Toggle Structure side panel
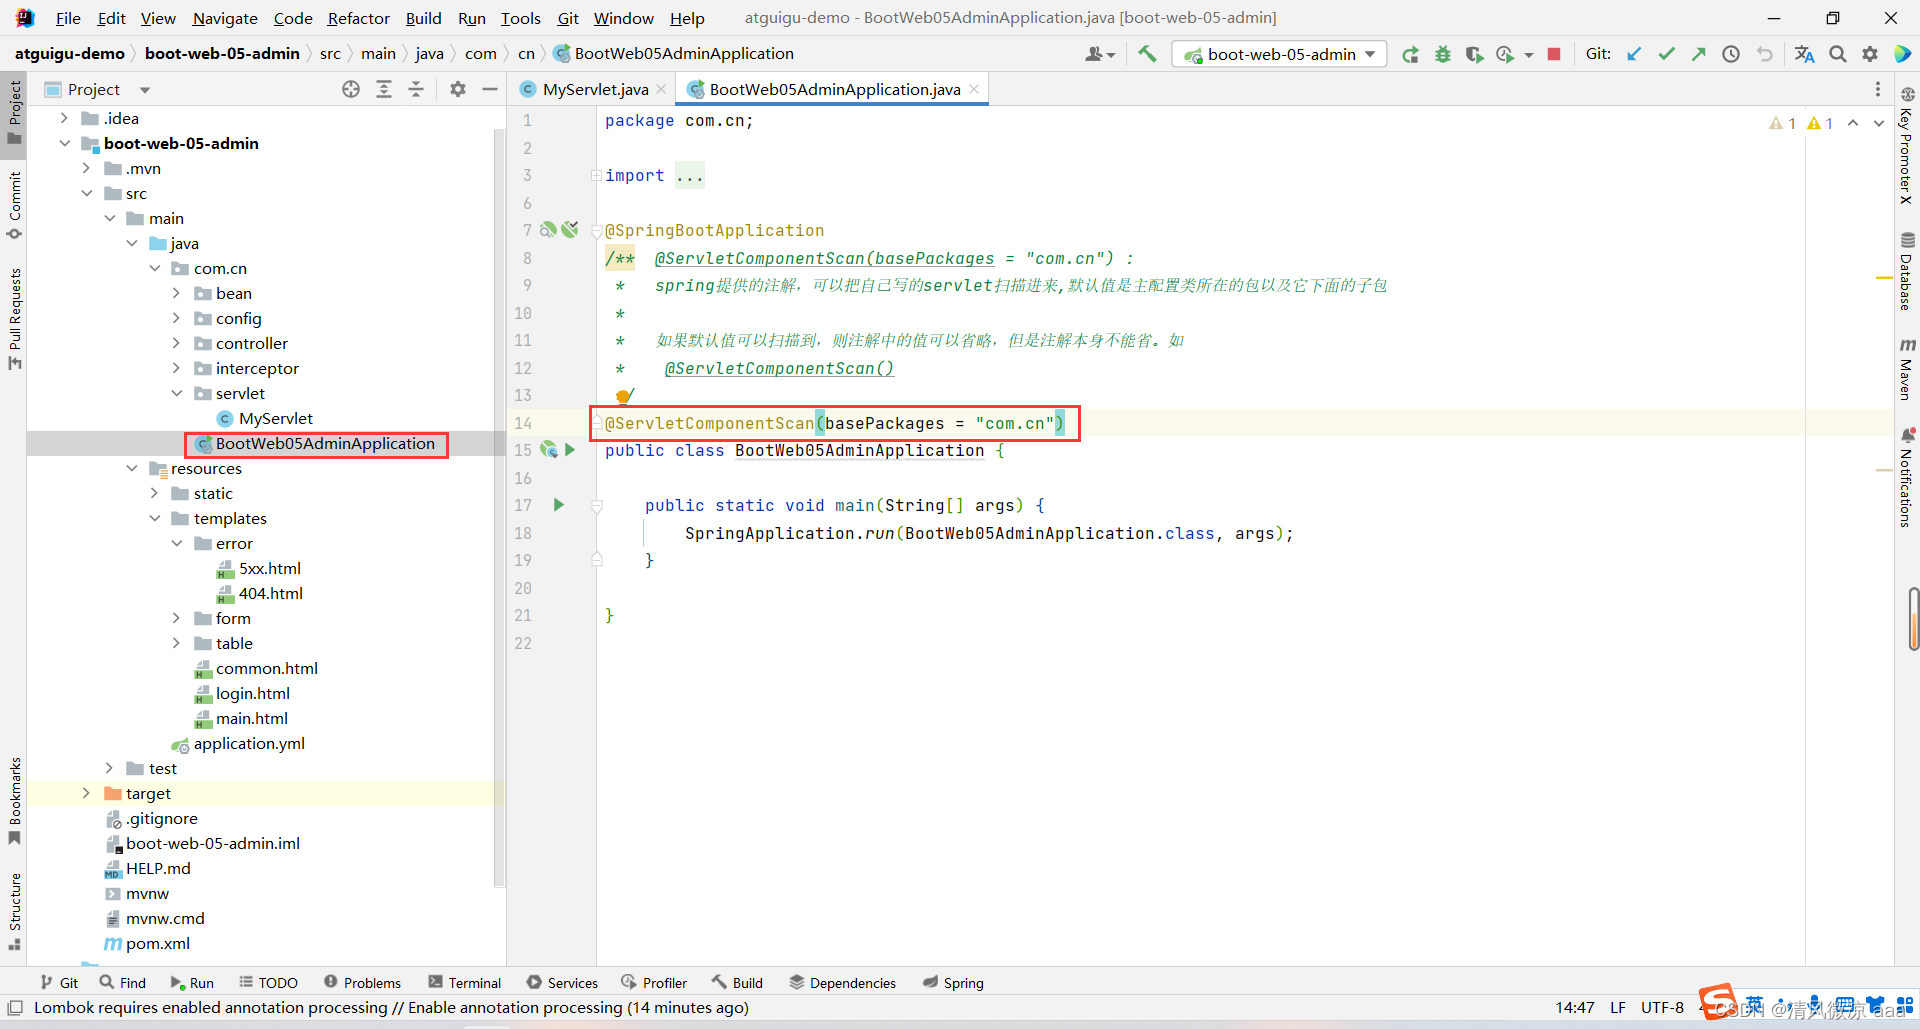This screenshot has height=1029, width=1920. [14, 912]
